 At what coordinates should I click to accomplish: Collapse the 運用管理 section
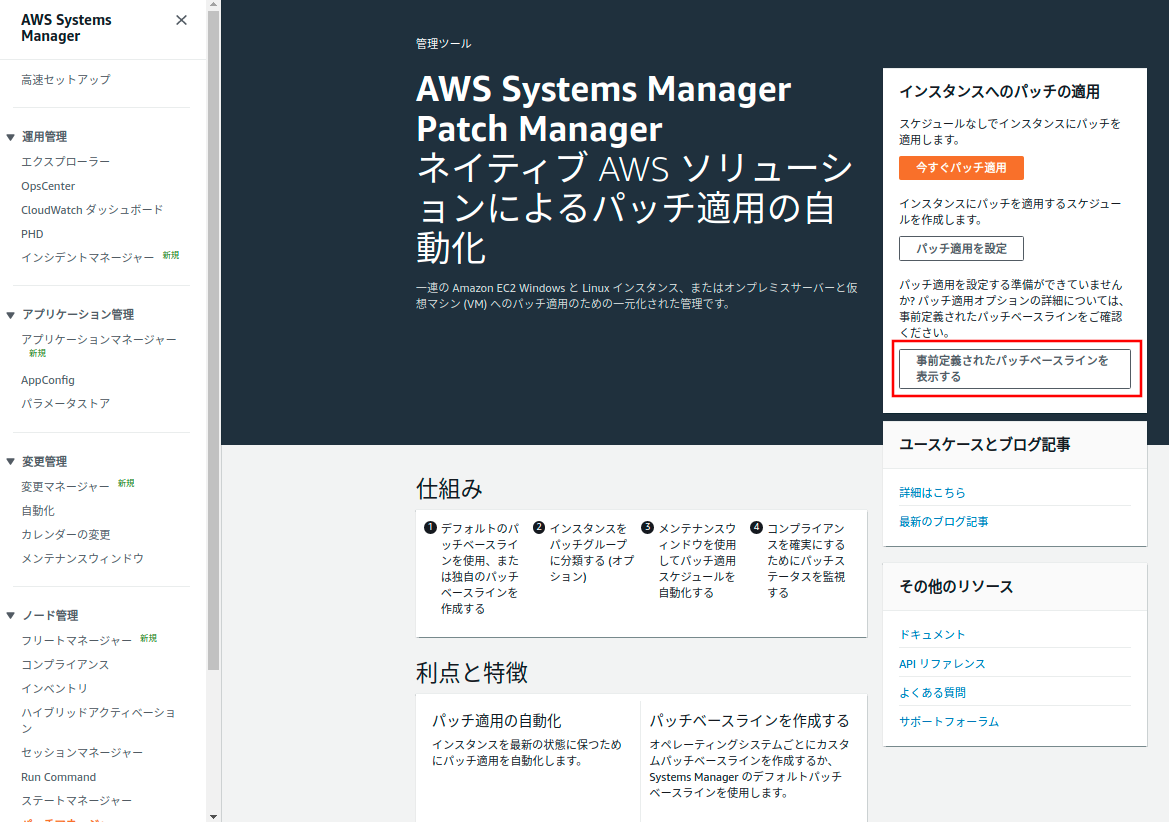coord(11,137)
